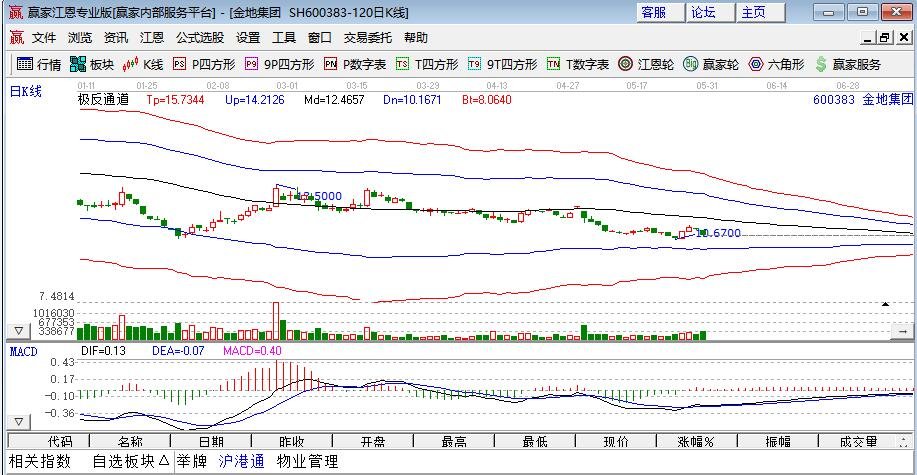Minimize the inner chart window

coord(868,38)
